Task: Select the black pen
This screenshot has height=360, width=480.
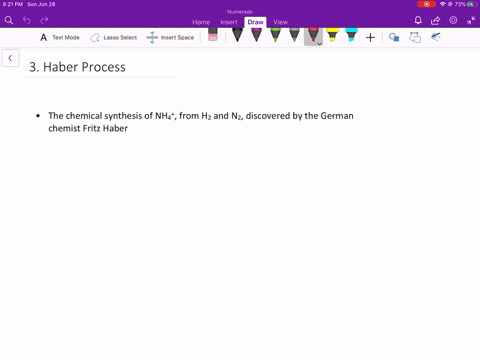Action: [237, 35]
